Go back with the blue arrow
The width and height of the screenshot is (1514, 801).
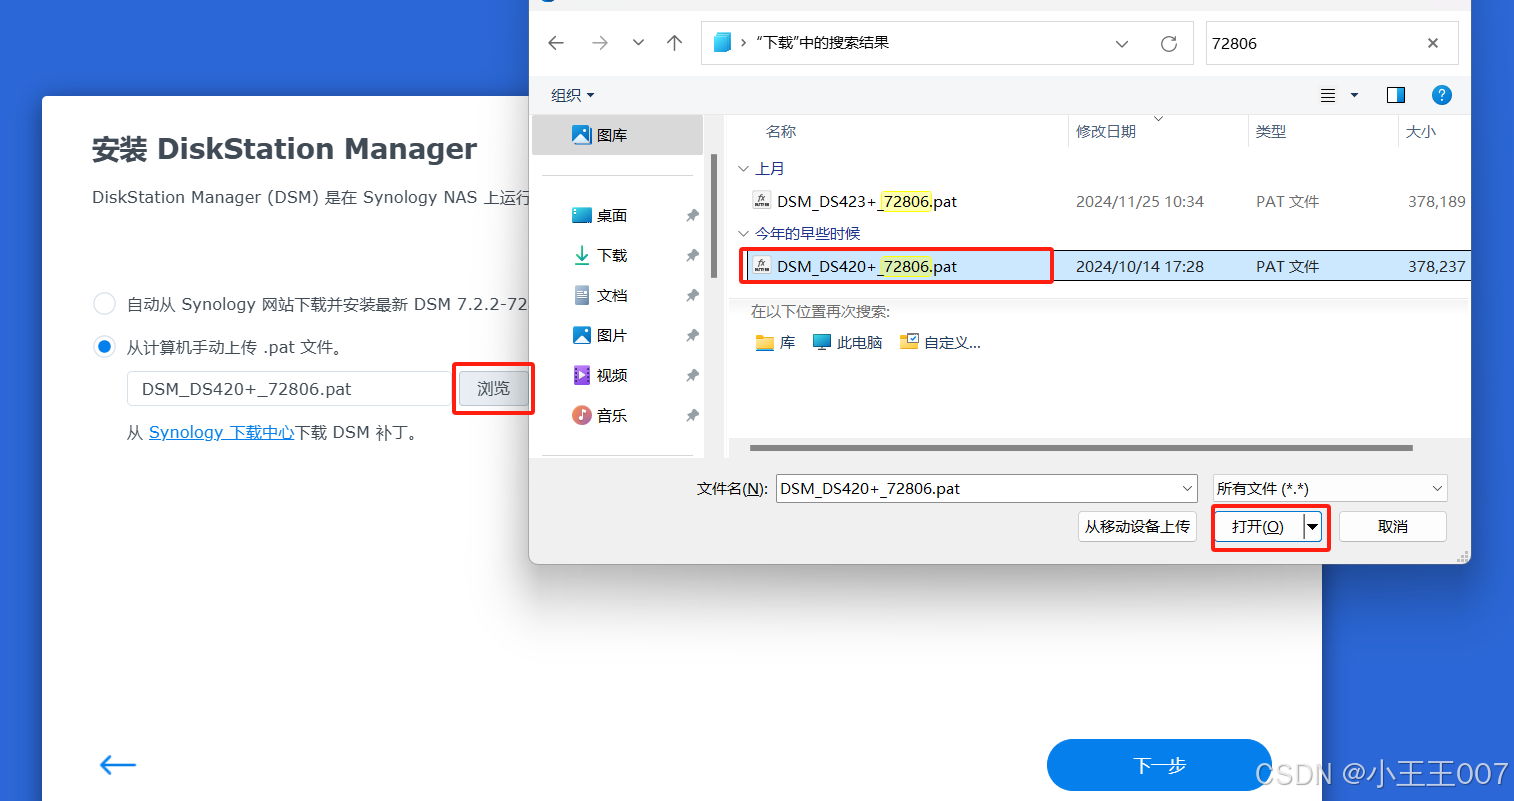(x=117, y=765)
